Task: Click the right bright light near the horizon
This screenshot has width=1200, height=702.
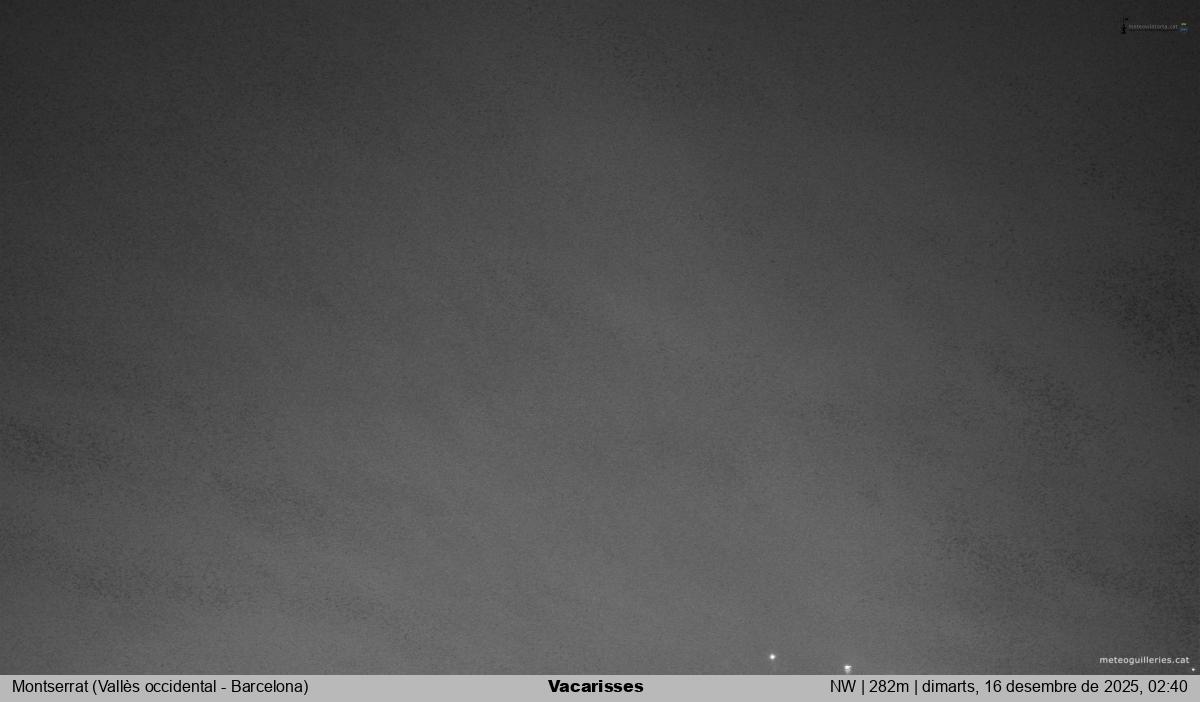Action: [848, 668]
